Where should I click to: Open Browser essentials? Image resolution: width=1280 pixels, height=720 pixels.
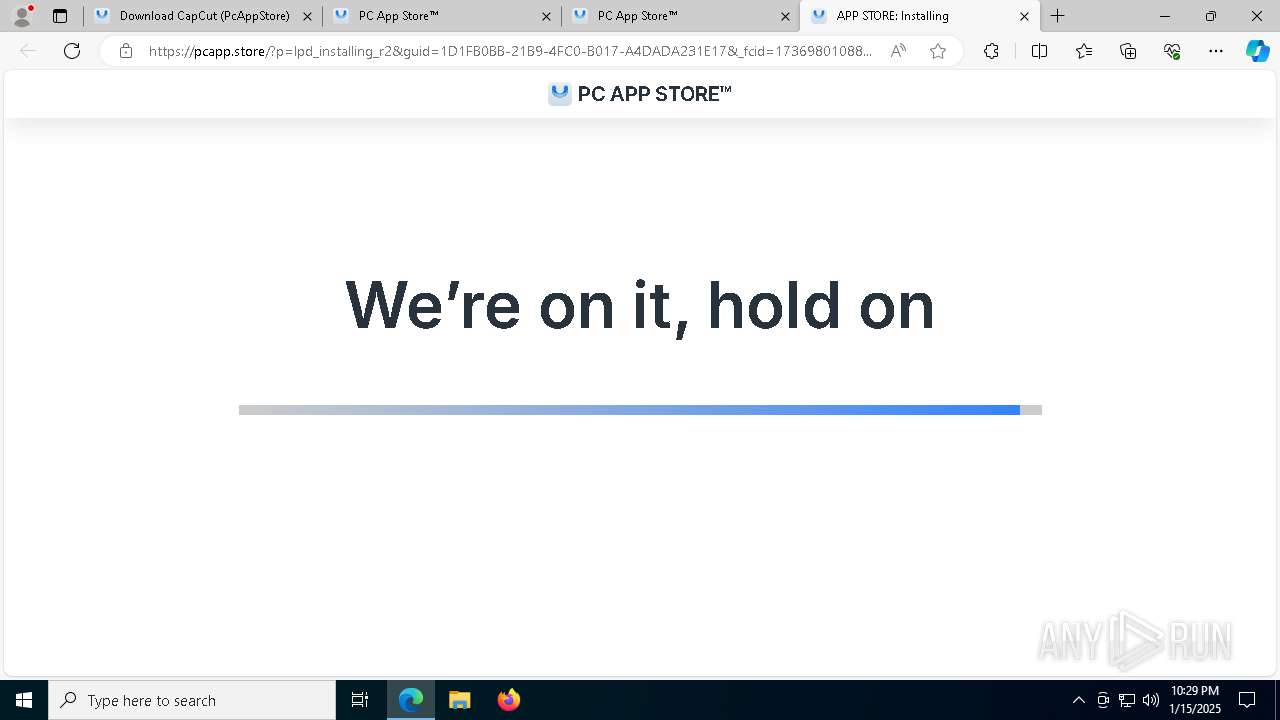(1172, 51)
